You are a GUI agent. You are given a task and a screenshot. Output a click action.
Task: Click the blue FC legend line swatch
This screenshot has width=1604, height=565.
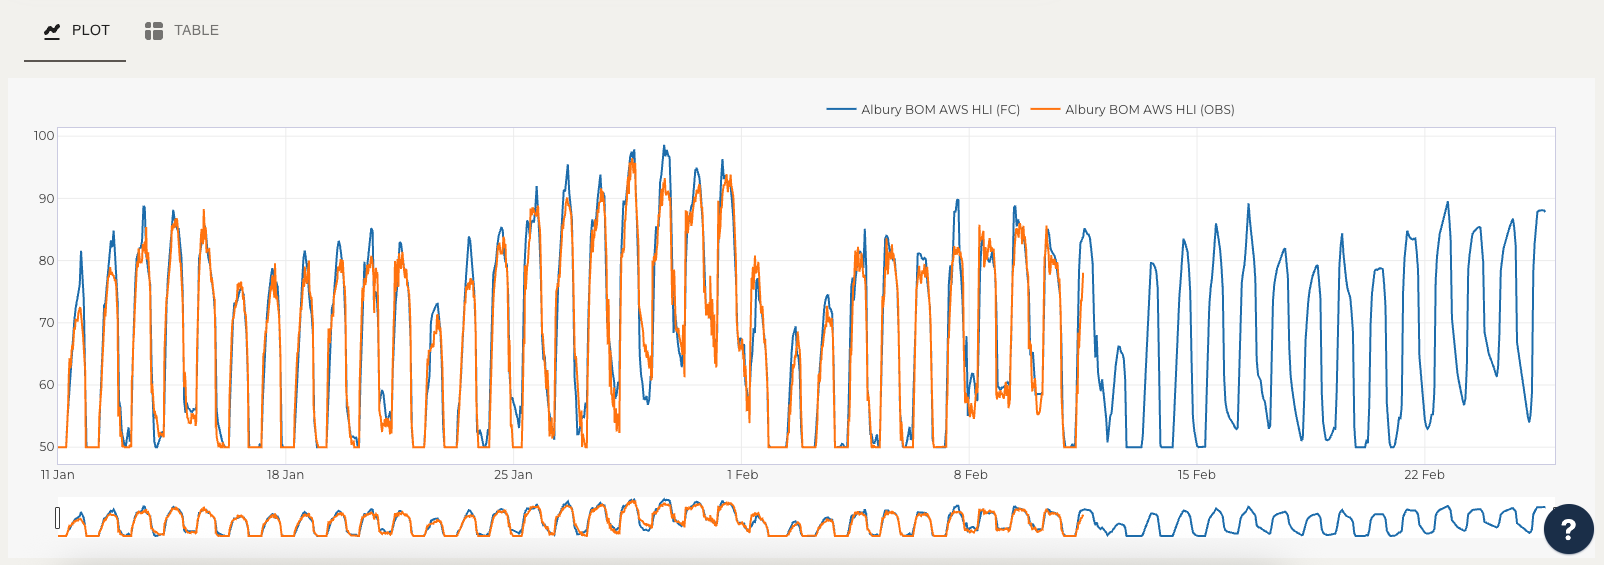tap(841, 110)
